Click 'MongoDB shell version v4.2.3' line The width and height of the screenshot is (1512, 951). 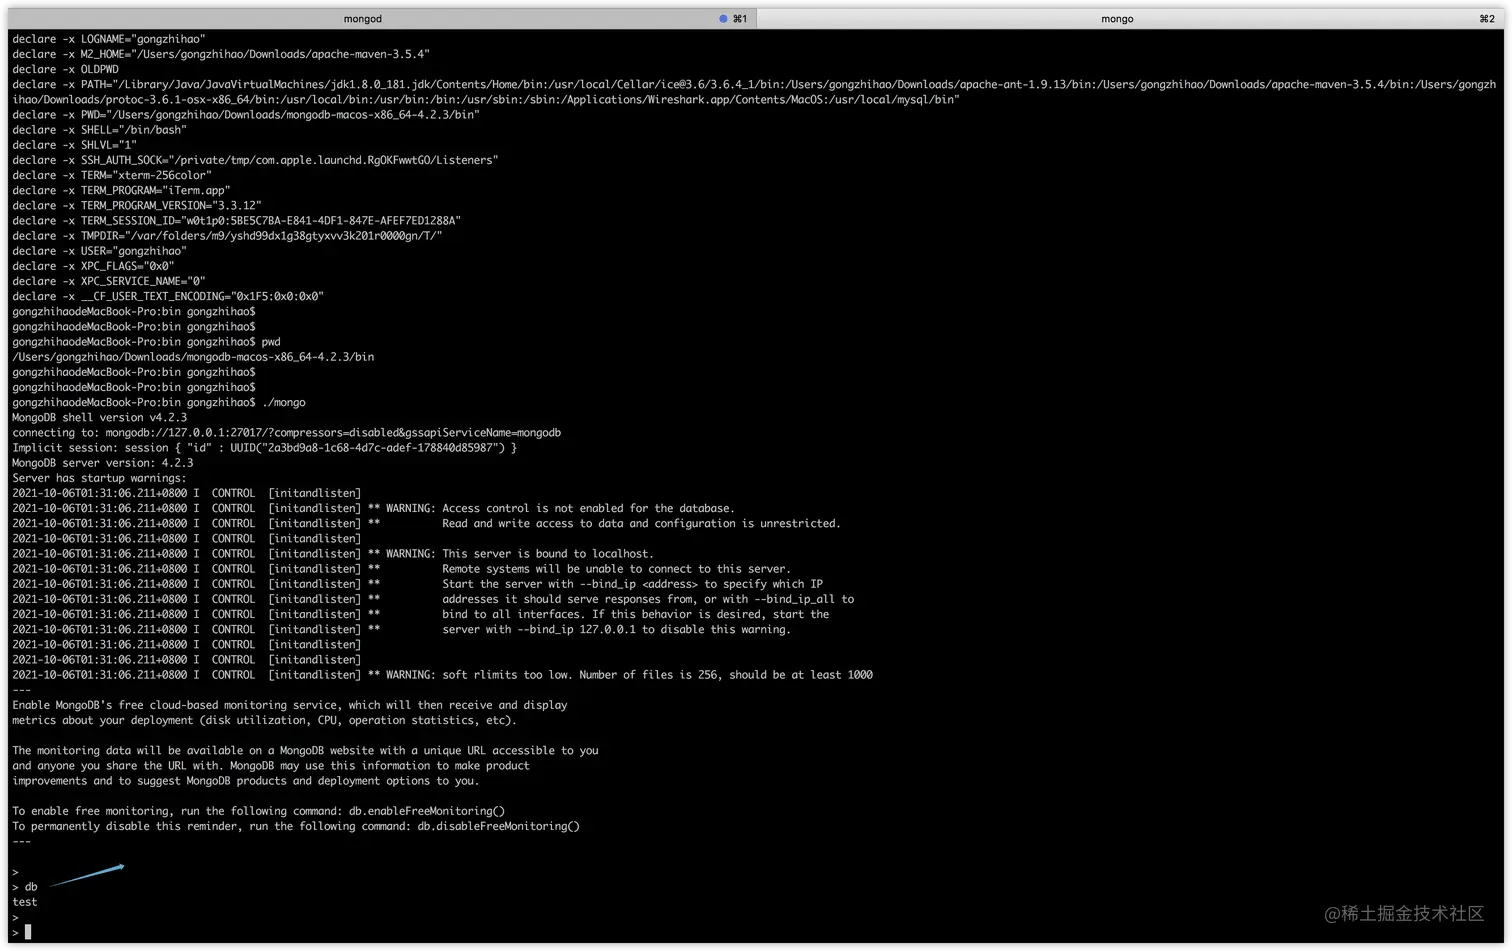99,417
